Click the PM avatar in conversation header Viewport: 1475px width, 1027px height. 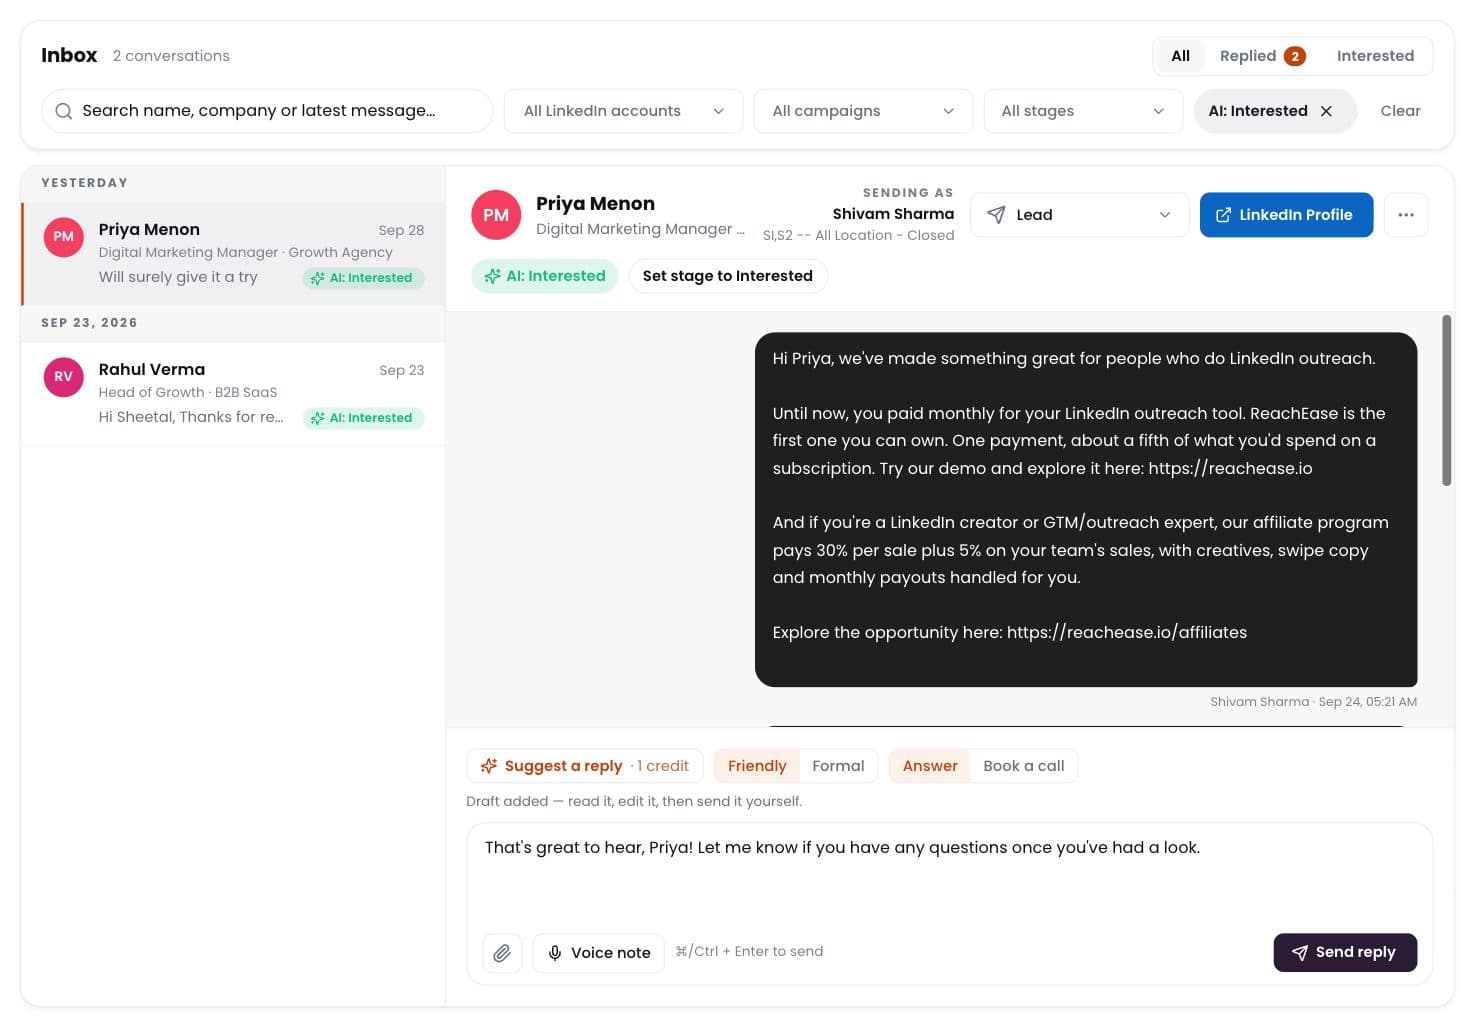tap(496, 215)
